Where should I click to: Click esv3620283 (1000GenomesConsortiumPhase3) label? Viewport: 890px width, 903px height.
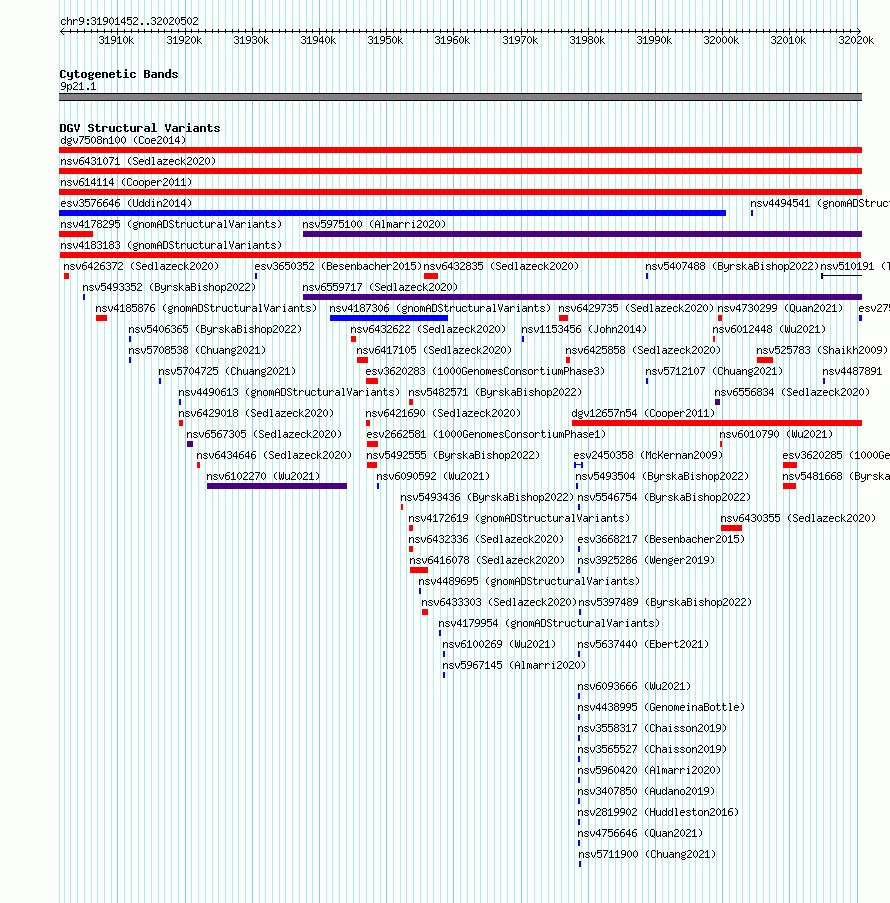pyautogui.click(x=485, y=371)
